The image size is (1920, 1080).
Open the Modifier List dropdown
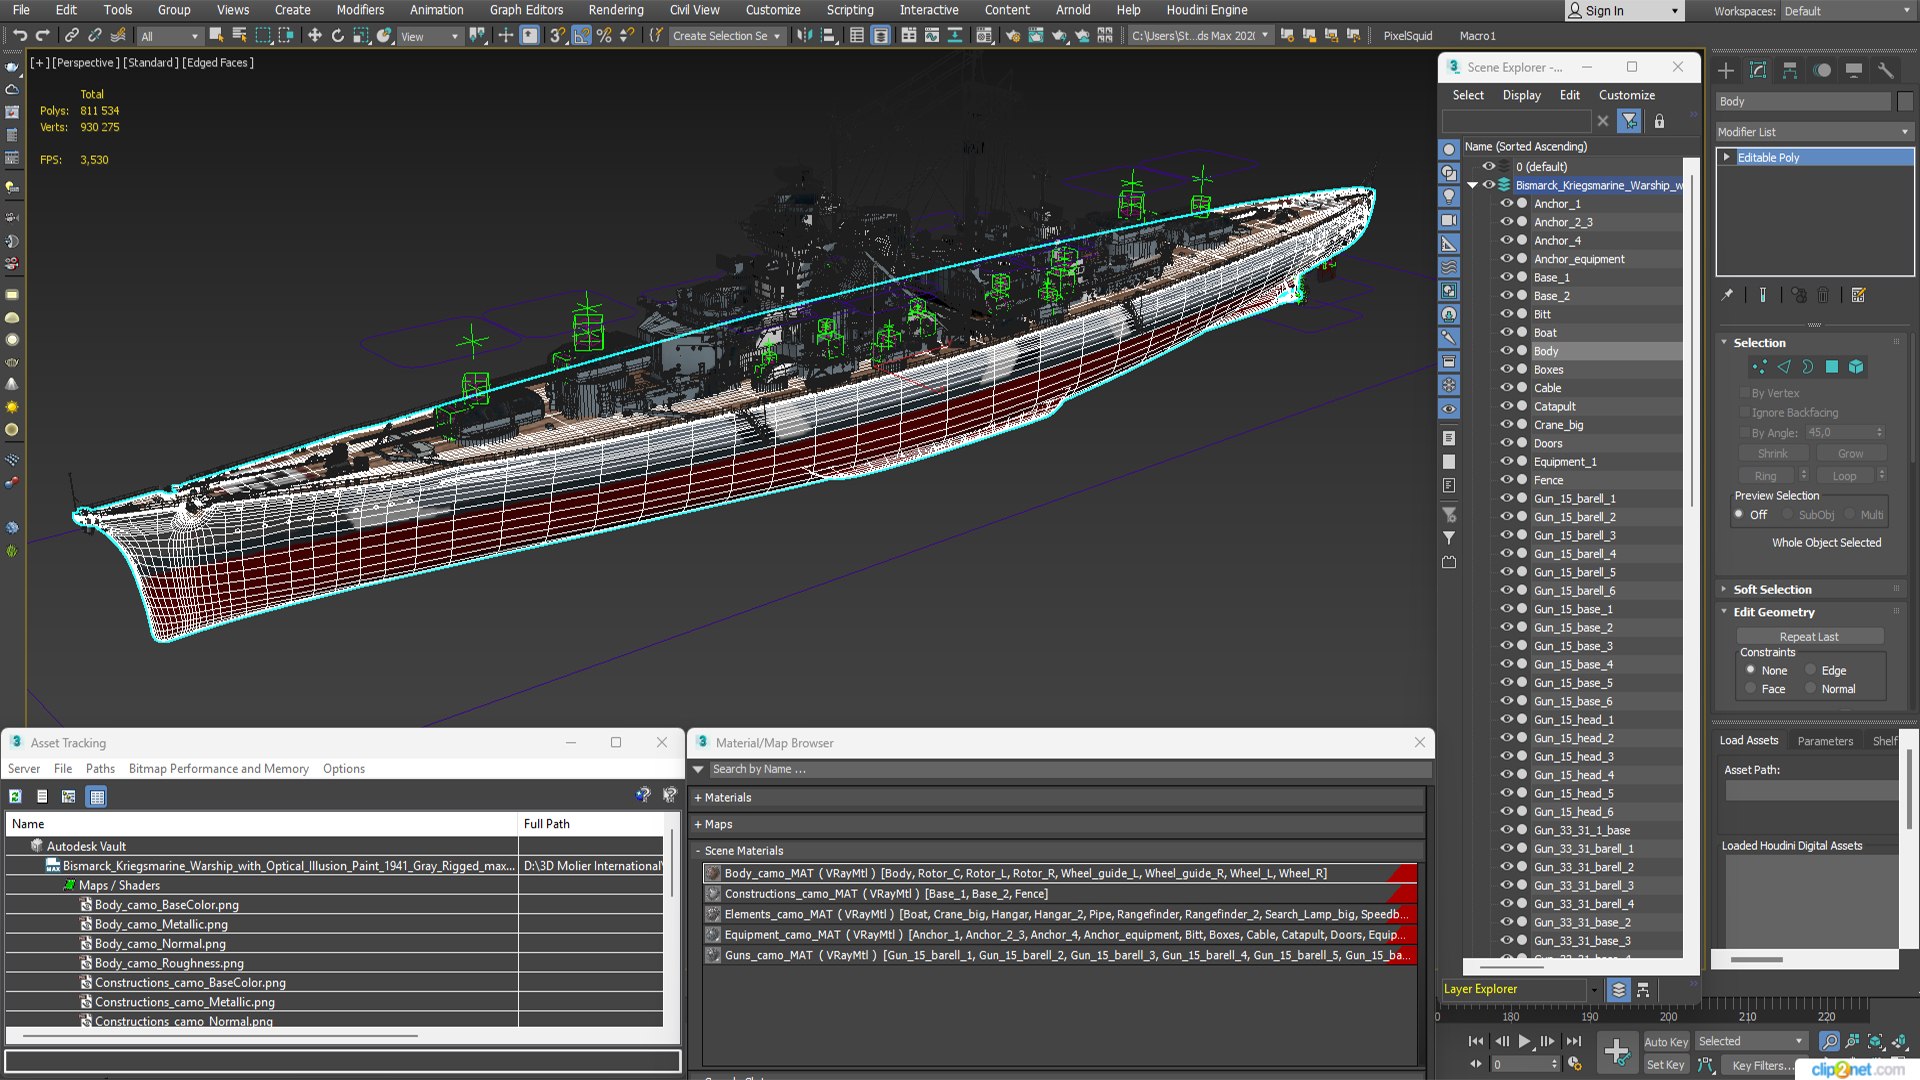pyautogui.click(x=1813, y=132)
